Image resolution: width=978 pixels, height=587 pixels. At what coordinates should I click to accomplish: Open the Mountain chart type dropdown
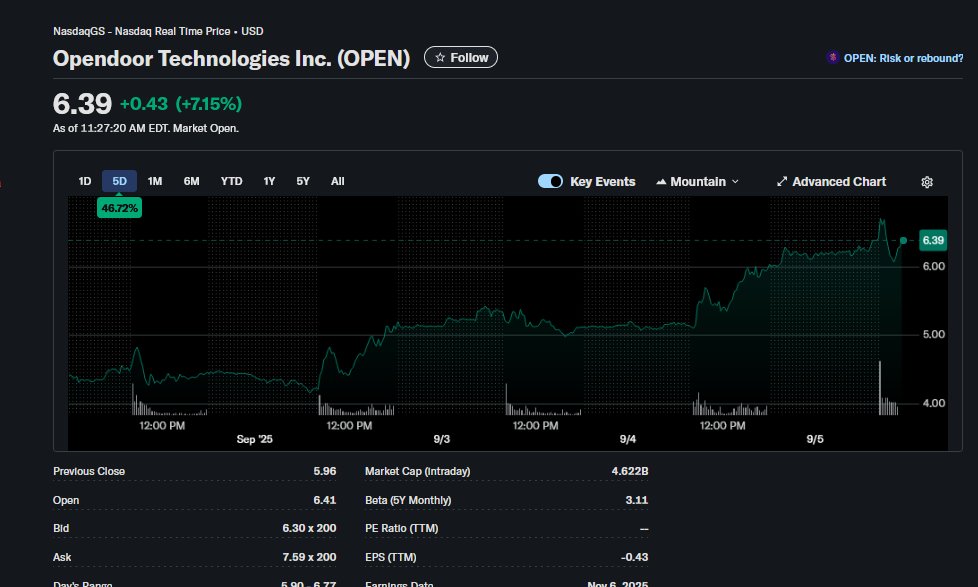(x=697, y=182)
